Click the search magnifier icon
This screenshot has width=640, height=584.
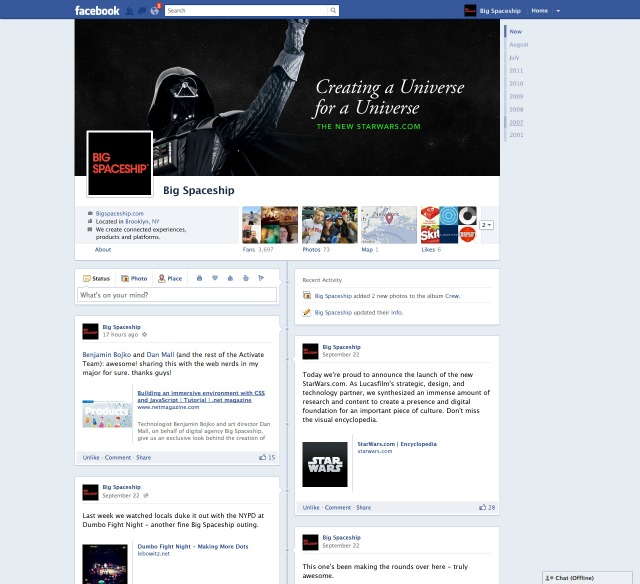(333, 10)
